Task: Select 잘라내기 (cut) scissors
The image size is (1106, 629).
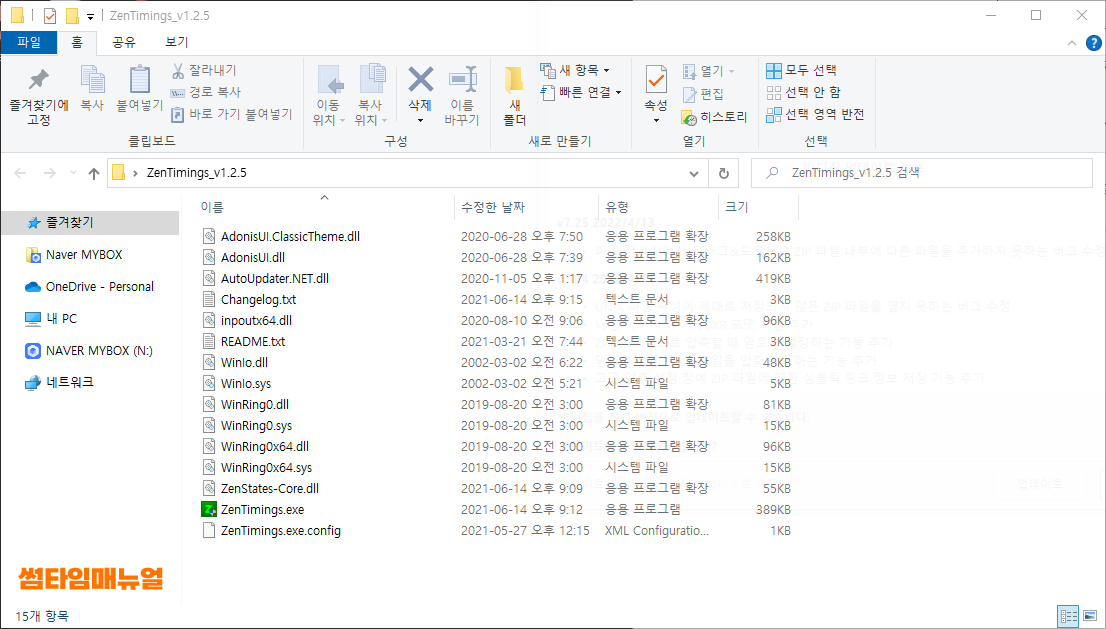Action: [205, 71]
